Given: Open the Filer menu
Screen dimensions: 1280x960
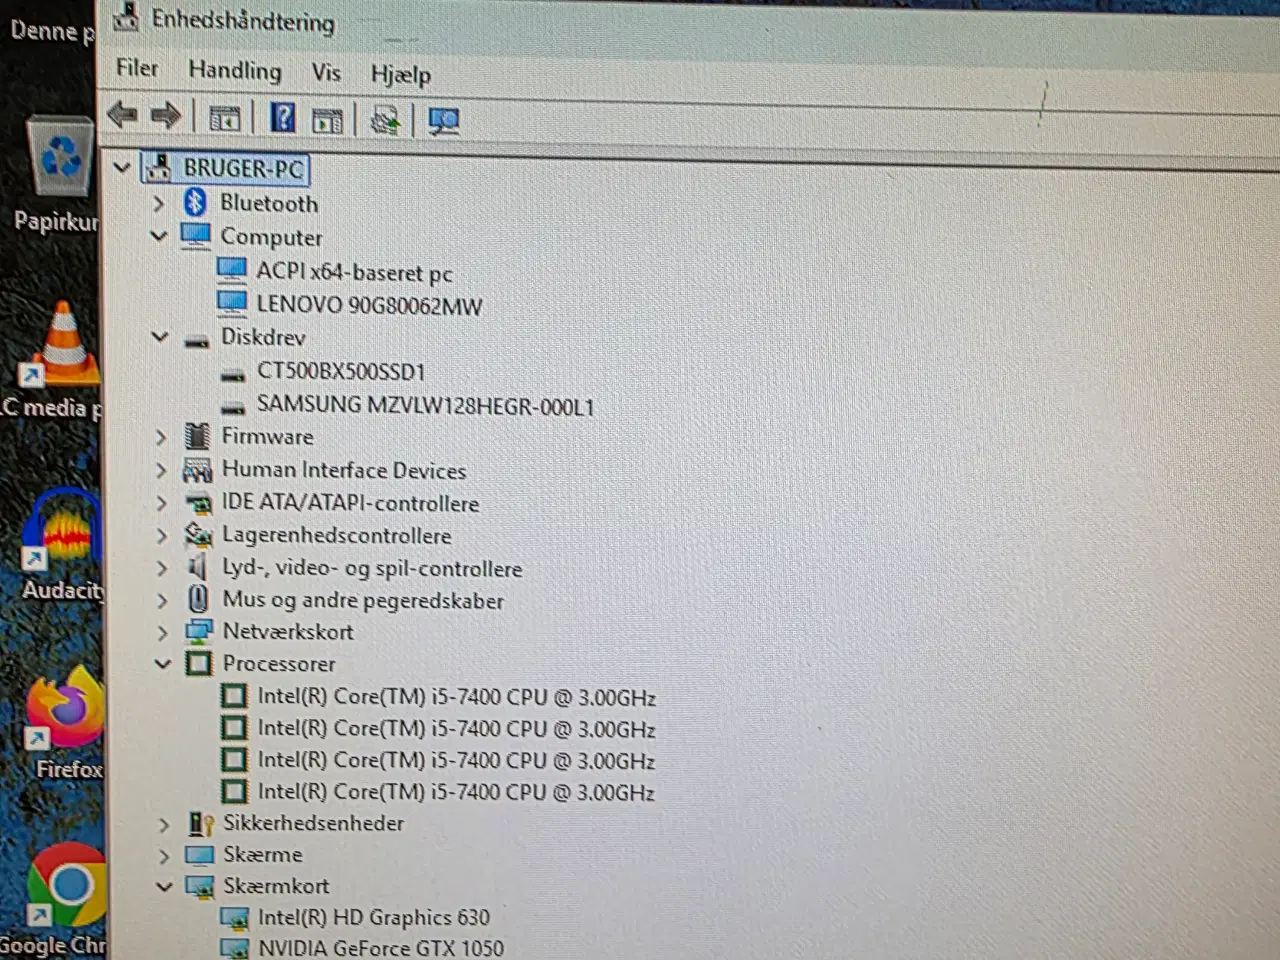Looking at the screenshot, I should (137, 68).
